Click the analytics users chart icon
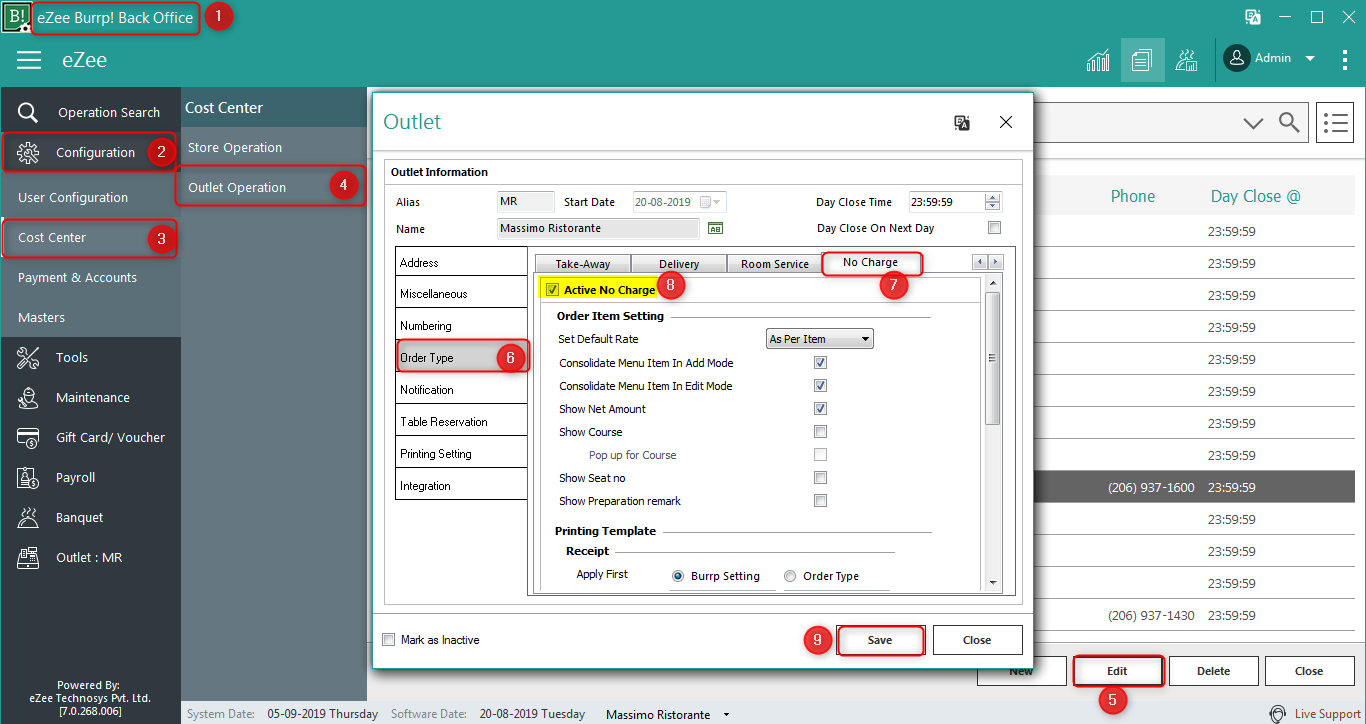Screen dimensions: 1366x724 click(x=1186, y=60)
